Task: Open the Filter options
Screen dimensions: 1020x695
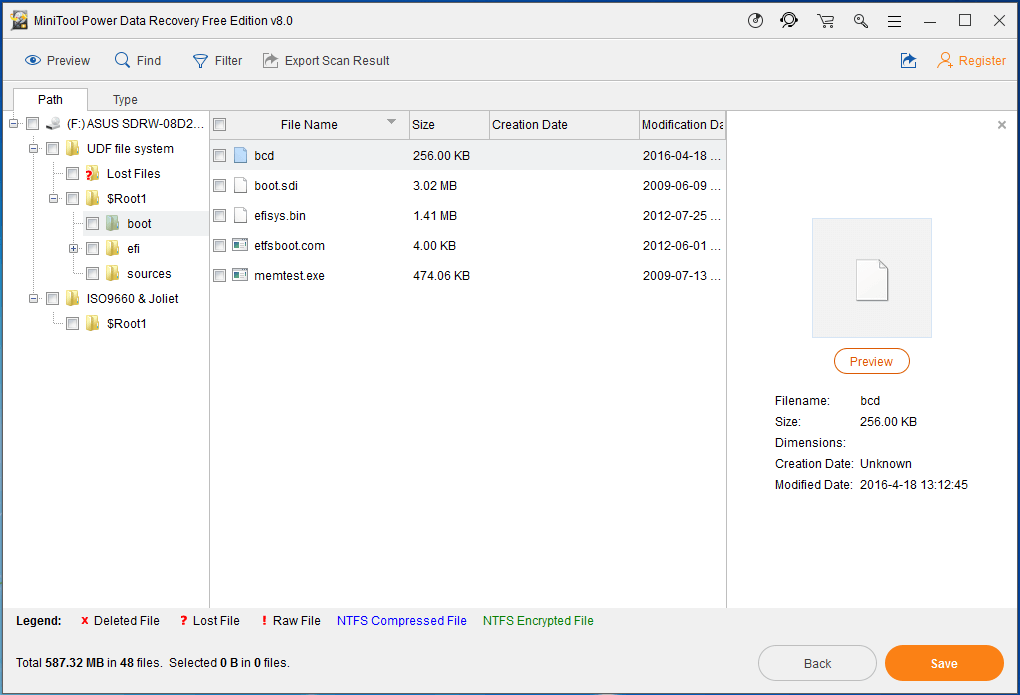Action: (x=217, y=60)
